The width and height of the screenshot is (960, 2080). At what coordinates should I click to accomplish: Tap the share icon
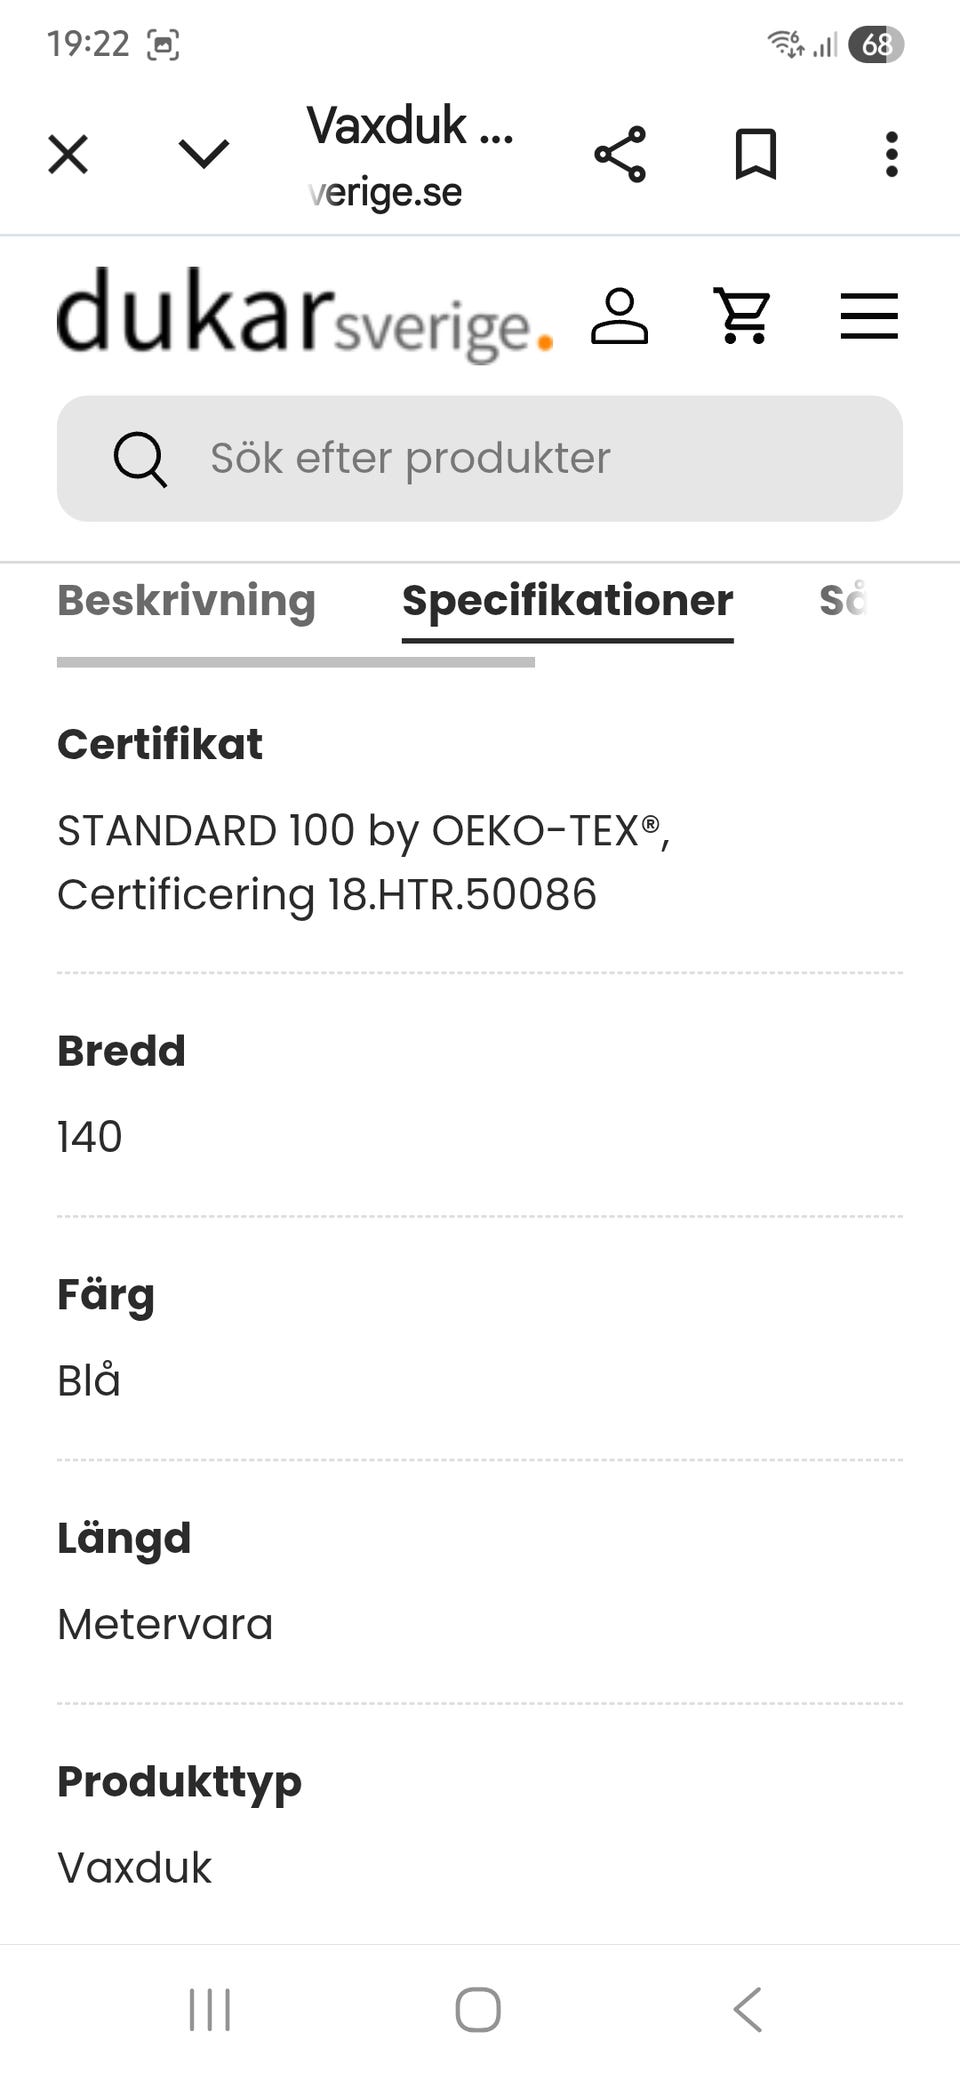point(620,155)
